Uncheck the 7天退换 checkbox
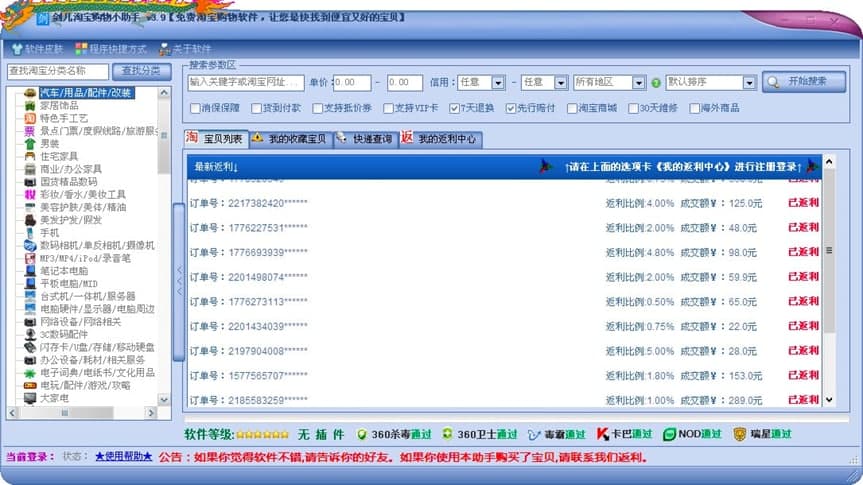 point(454,108)
